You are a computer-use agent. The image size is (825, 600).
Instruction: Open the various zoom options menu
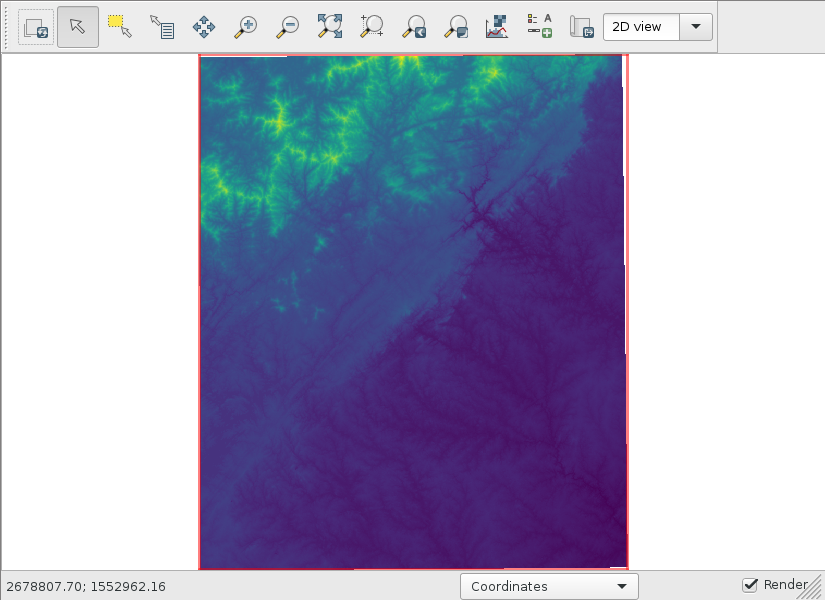(x=456, y=27)
